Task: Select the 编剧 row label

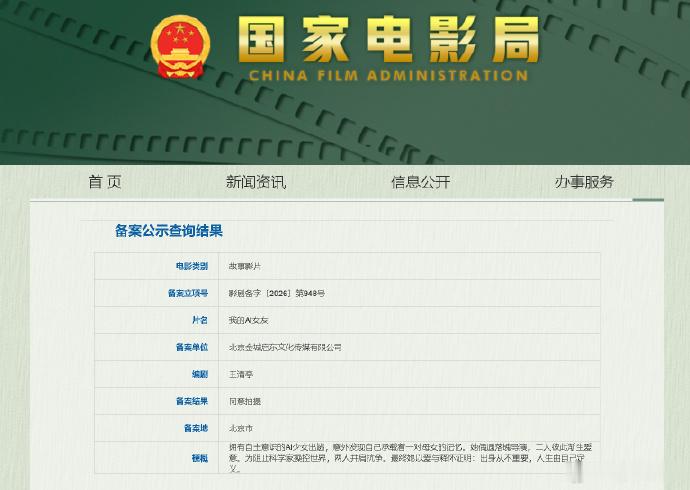Action: [199, 374]
